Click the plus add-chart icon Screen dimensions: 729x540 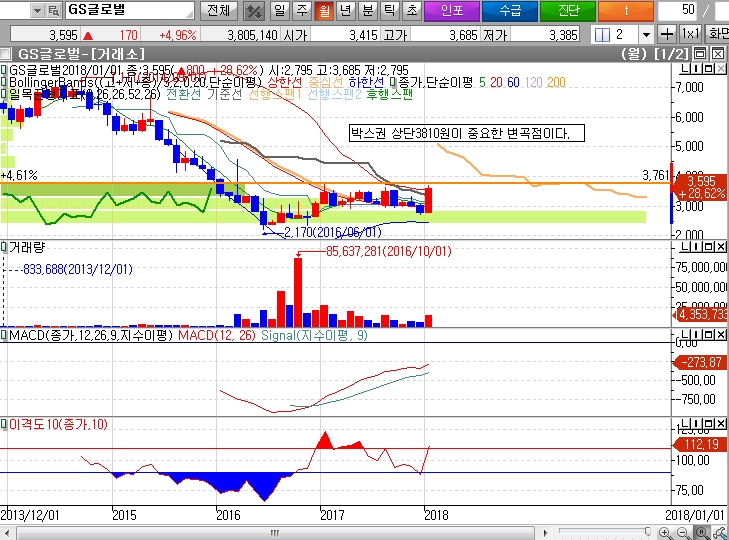coord(668,34)
